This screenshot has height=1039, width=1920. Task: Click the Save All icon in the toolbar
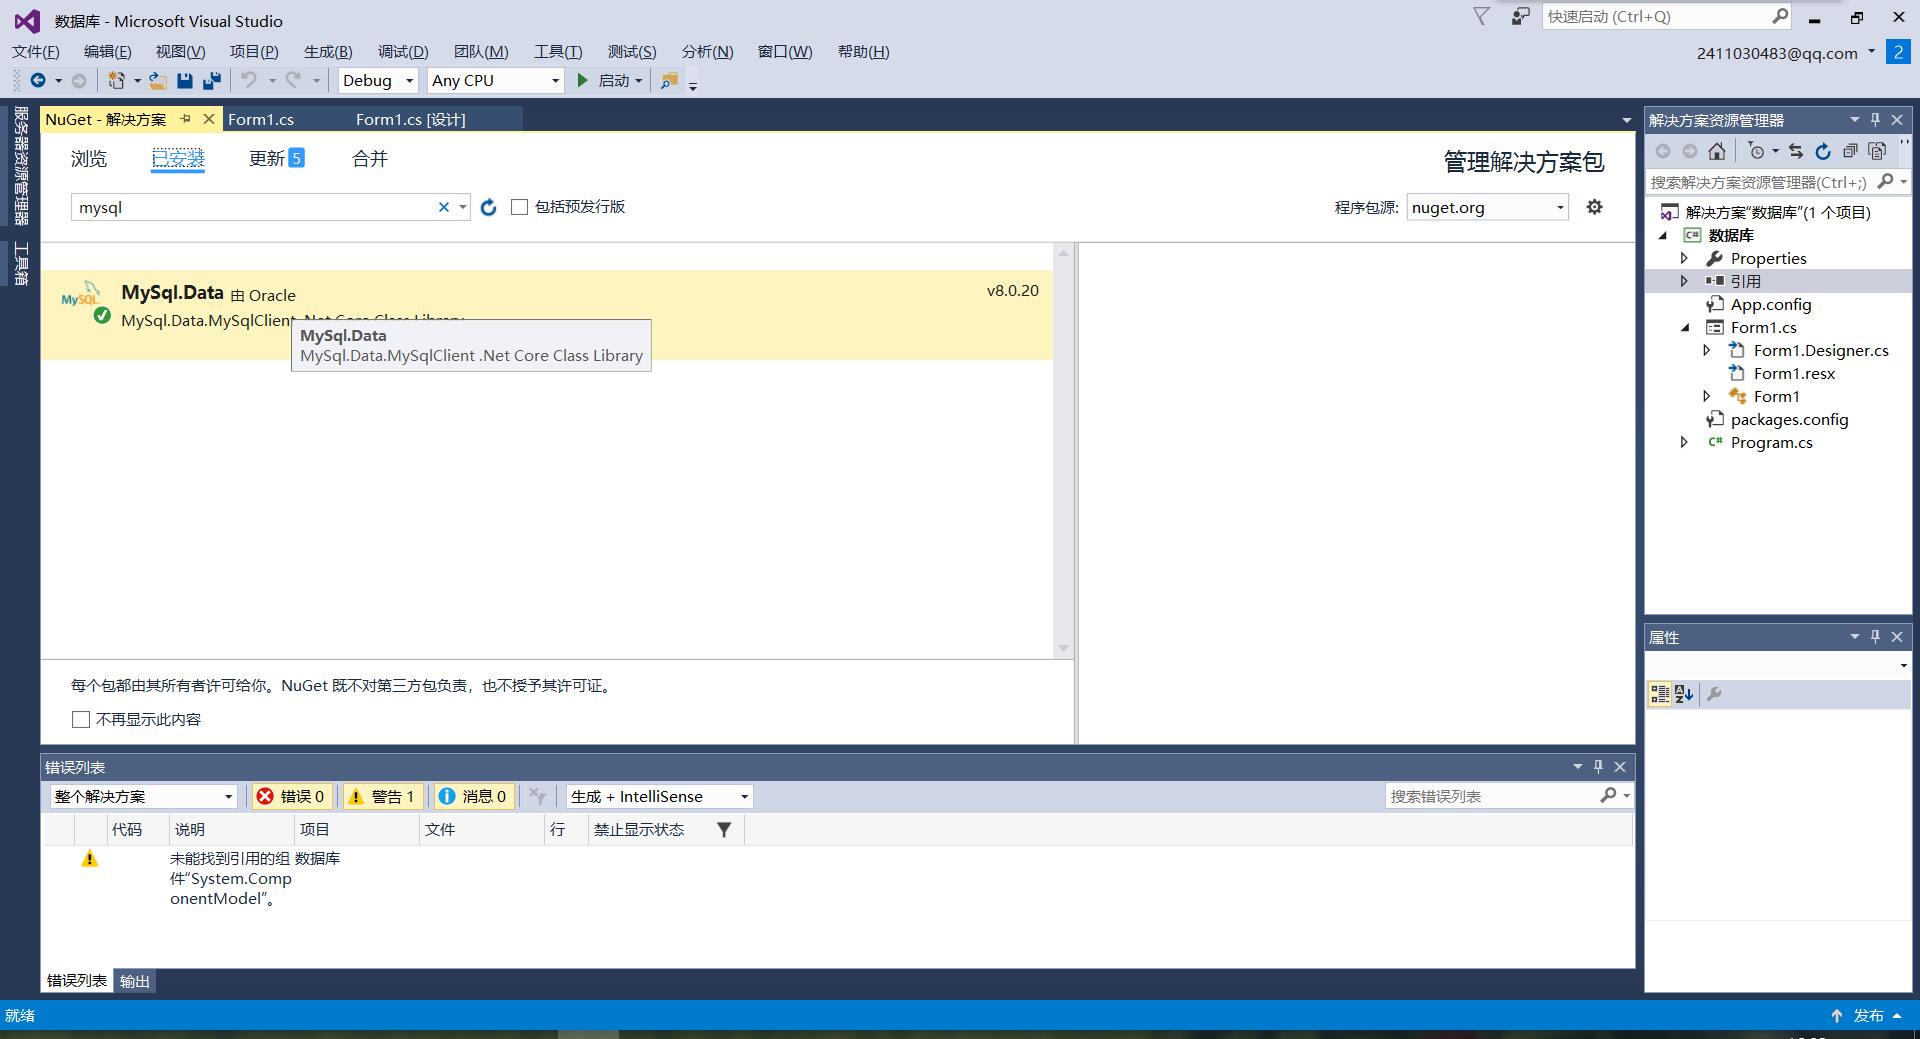coord(212,80)
